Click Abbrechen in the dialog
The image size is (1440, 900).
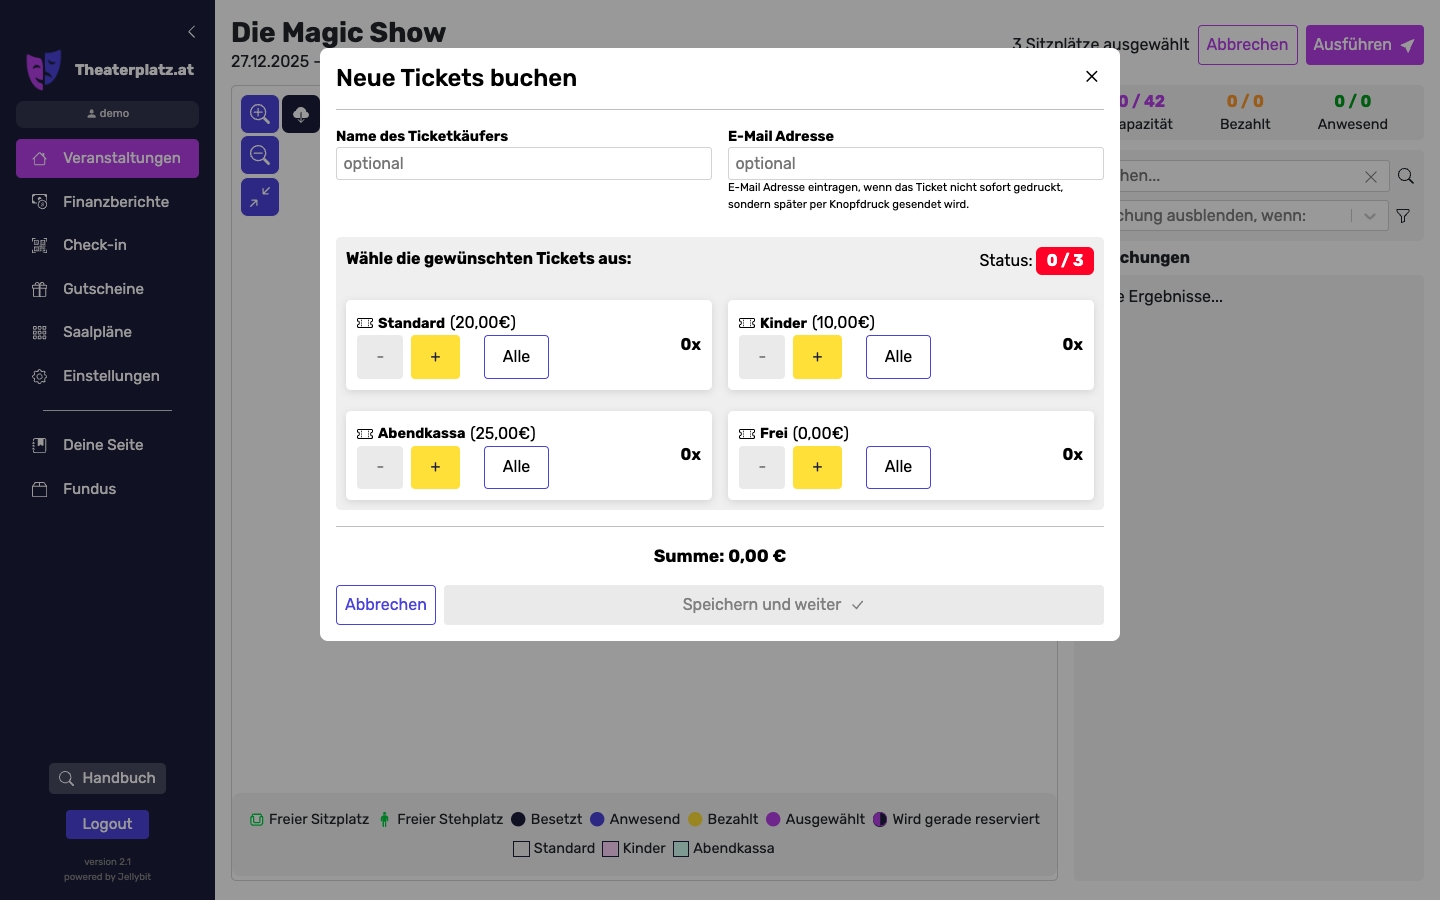386,605
